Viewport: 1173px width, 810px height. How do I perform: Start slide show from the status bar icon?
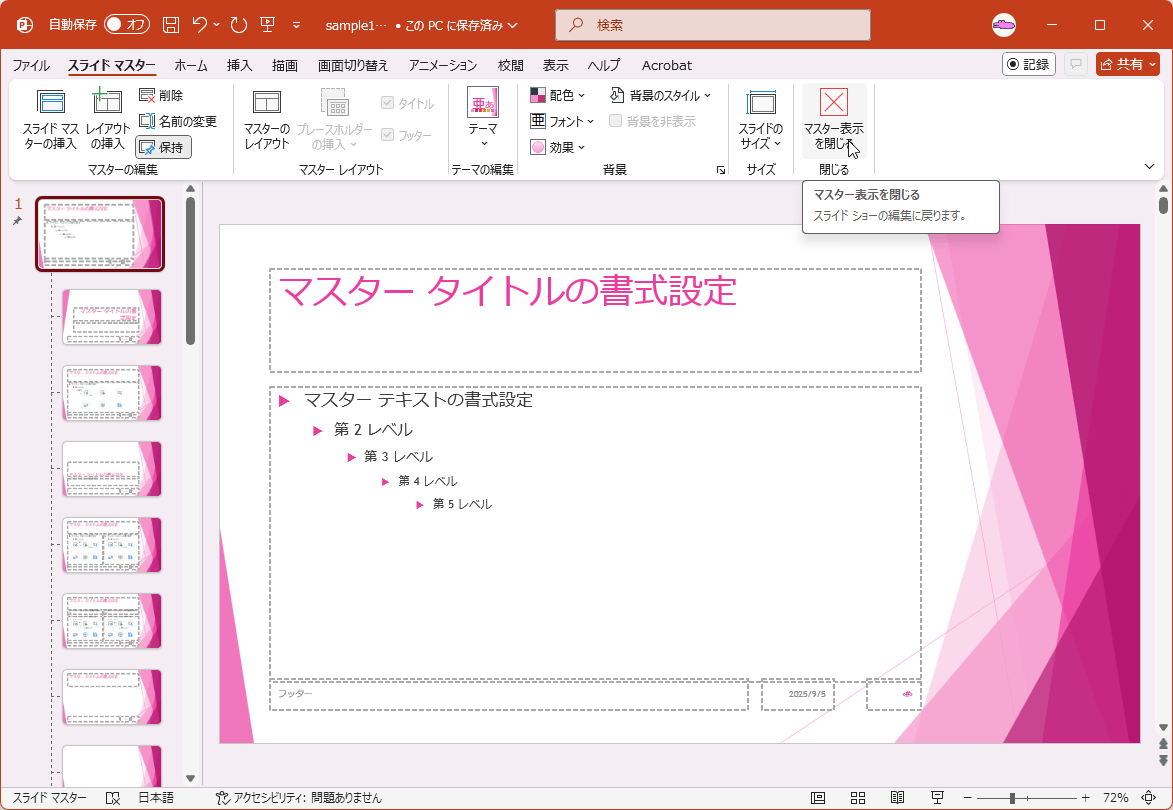coord(937,798)
